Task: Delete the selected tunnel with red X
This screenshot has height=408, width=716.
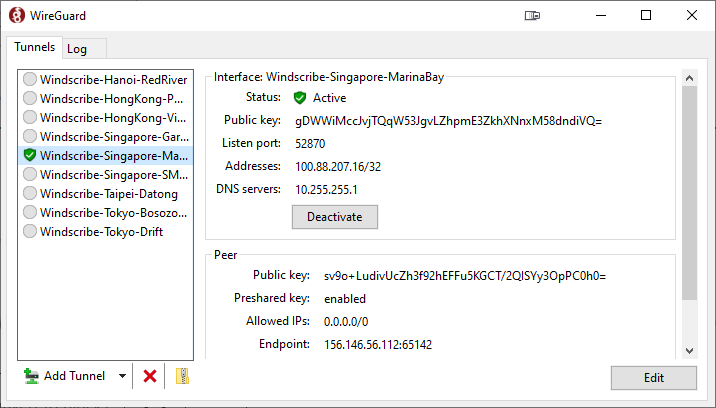Action: click(x=150, y=376)
